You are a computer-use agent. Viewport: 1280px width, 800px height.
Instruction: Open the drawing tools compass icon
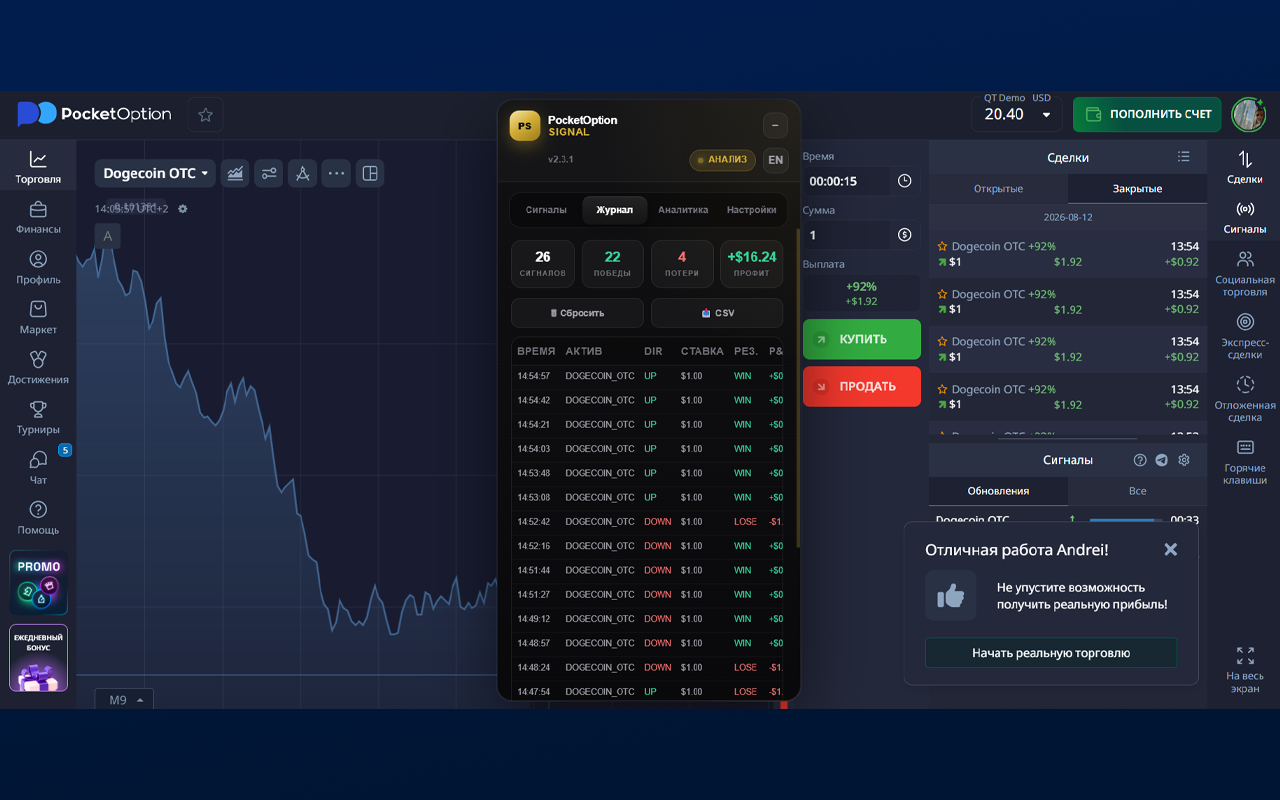click(x=303, y=173)
